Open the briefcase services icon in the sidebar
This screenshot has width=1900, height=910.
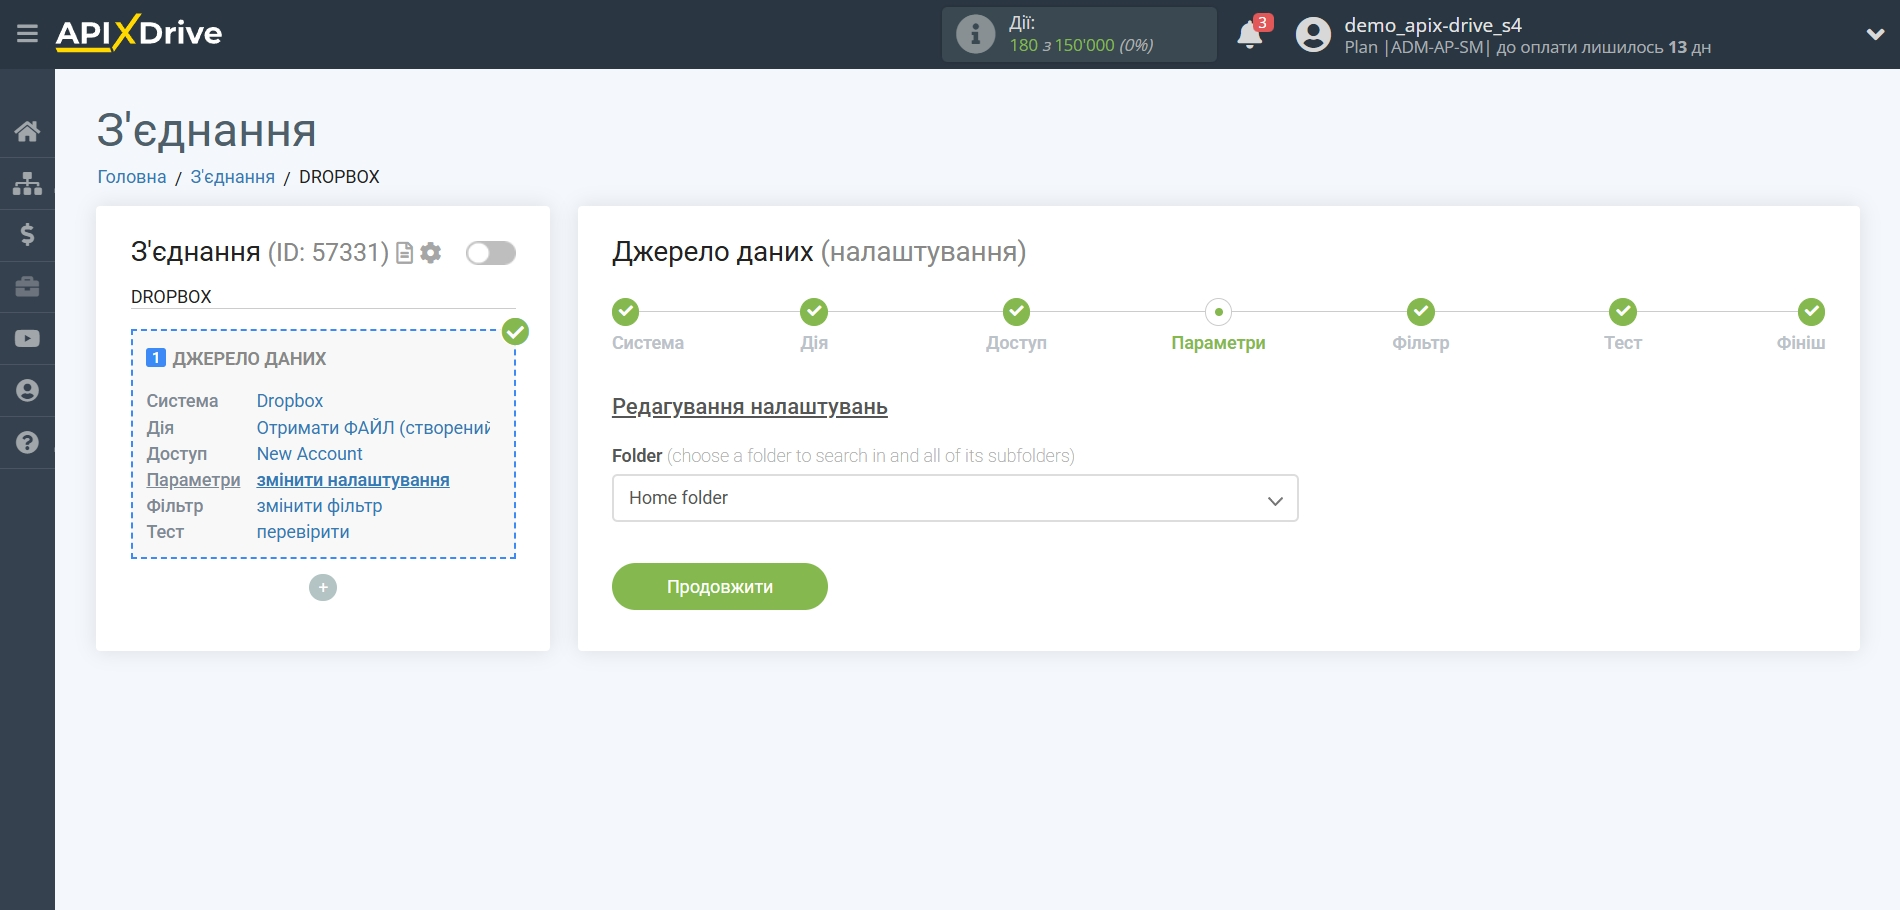27,287
